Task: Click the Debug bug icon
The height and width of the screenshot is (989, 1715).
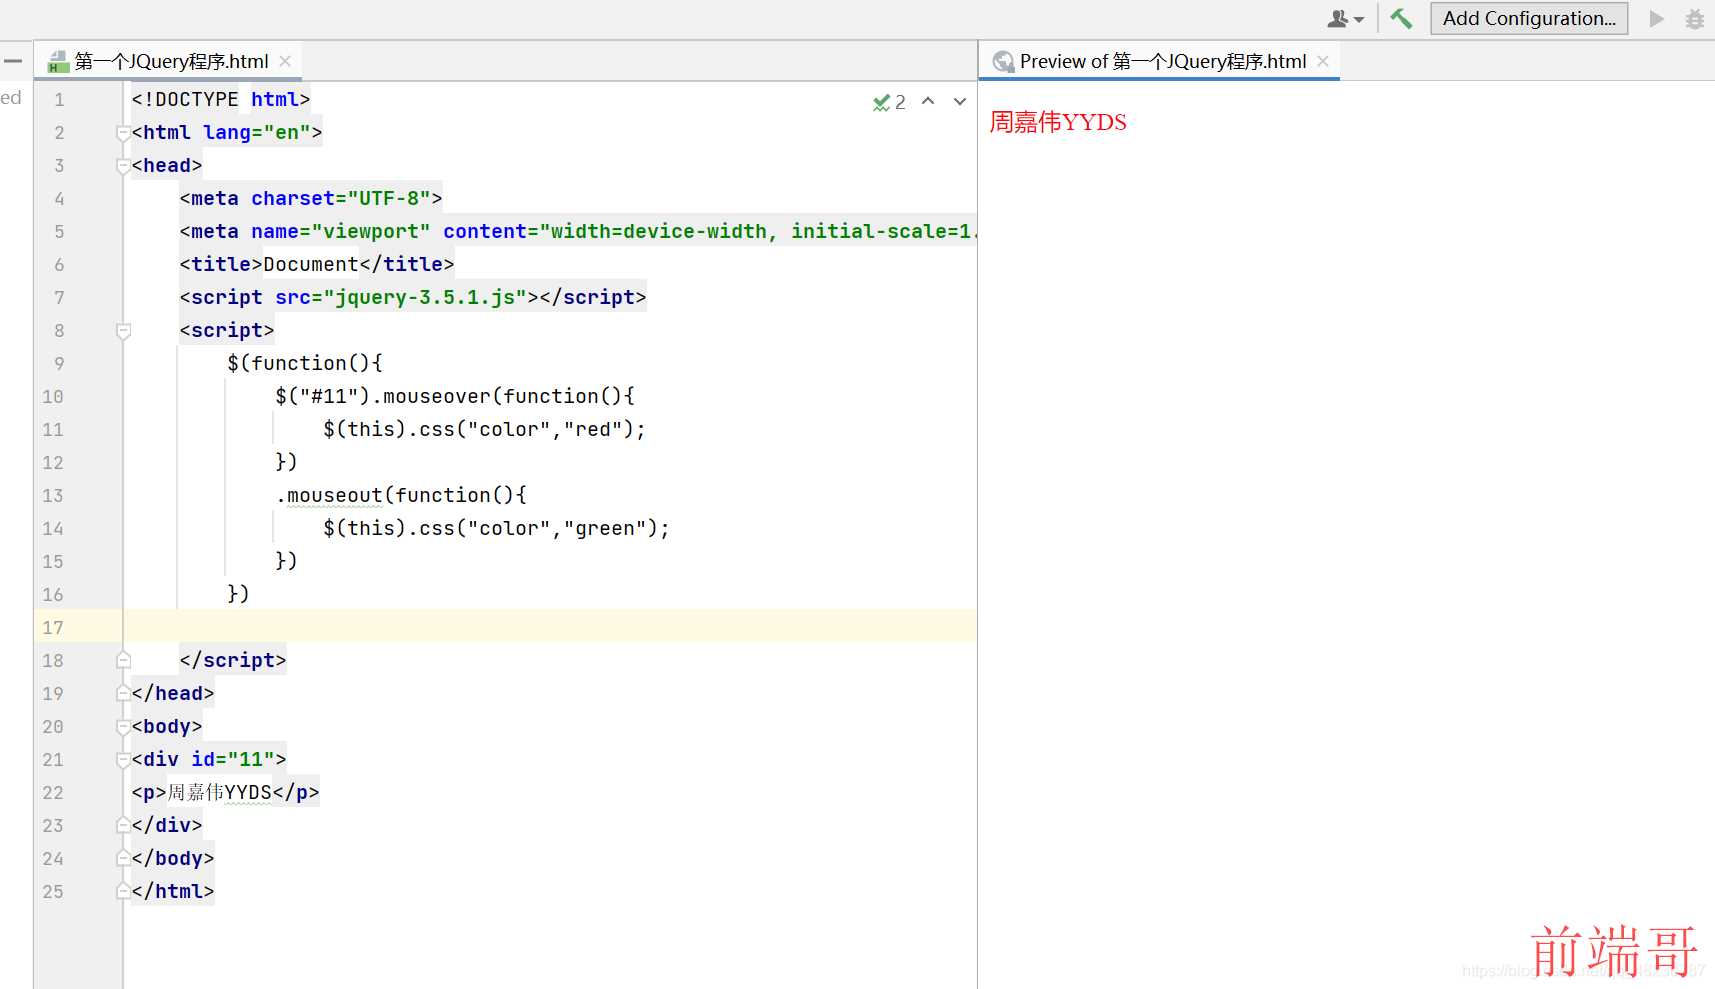Action: 1694,19
